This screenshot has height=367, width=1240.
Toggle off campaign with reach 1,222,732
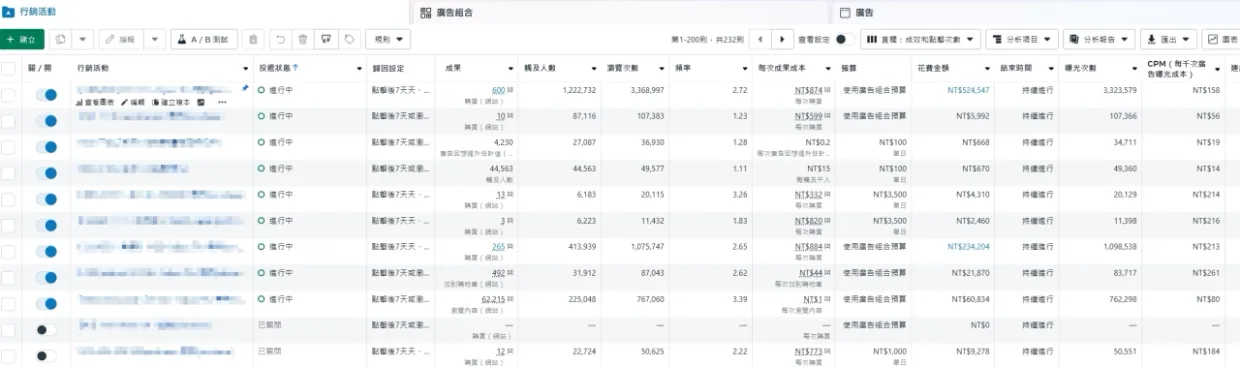pyautogui.click(x=46, y=94)
